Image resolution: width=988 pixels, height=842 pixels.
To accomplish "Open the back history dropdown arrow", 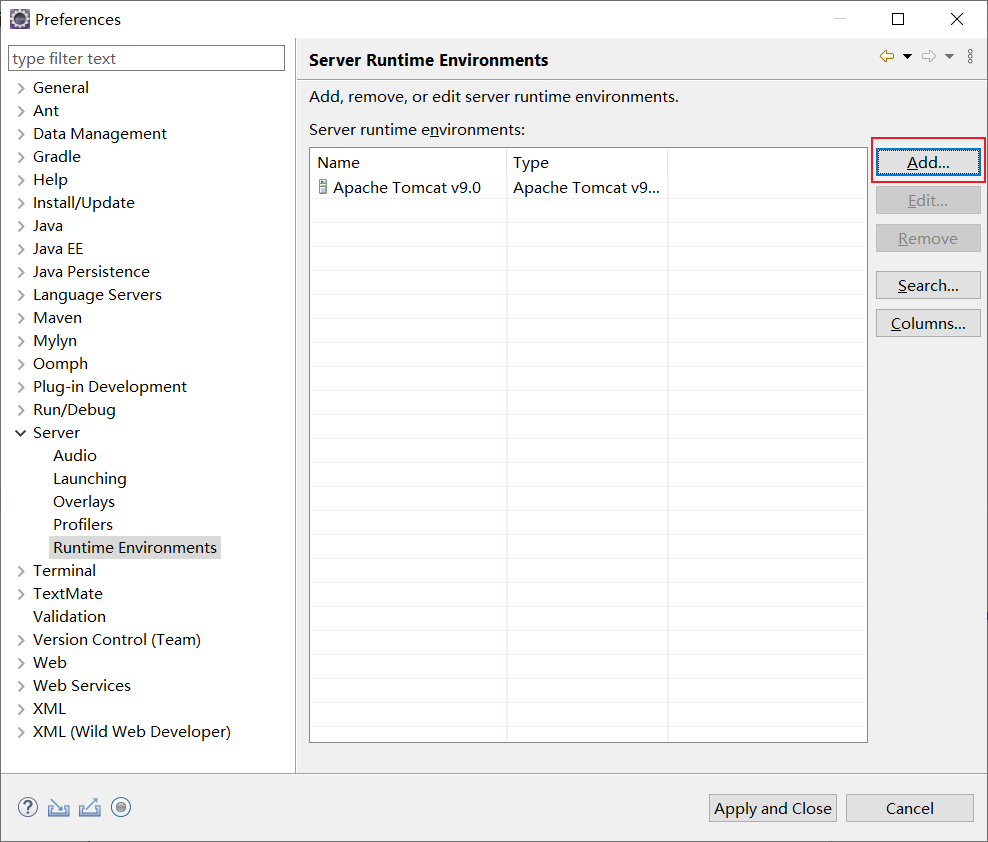I will [x=907, y=57].
